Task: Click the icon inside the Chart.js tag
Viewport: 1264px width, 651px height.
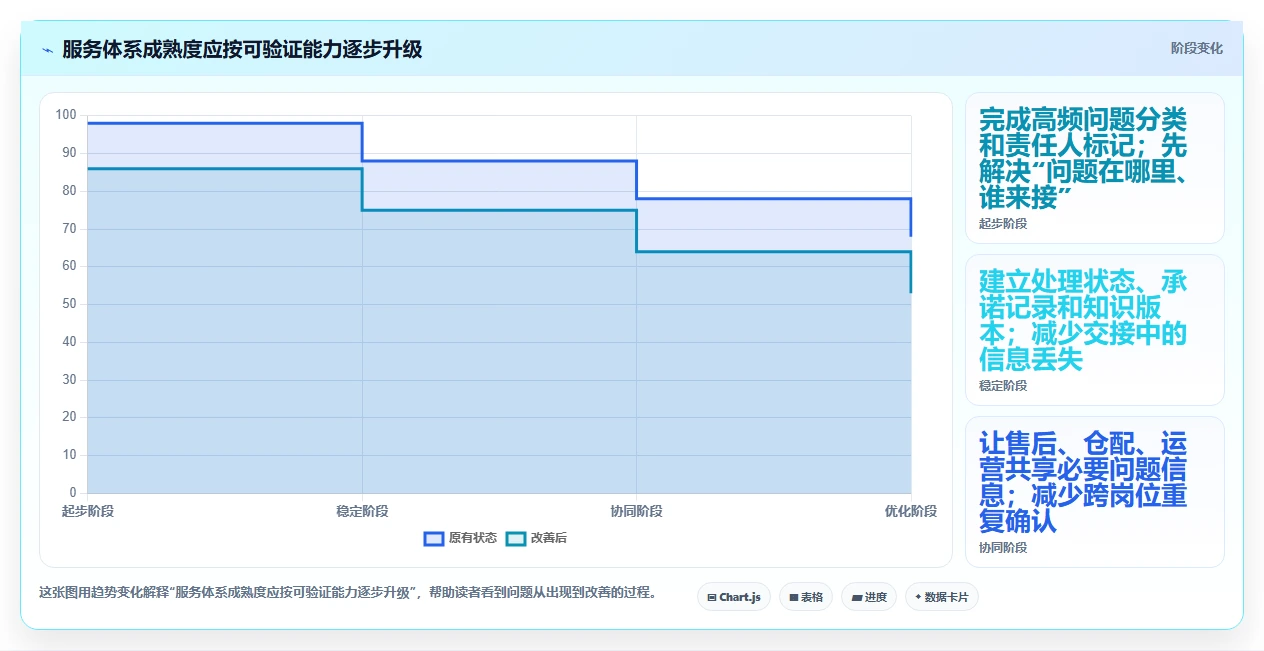Action: (711, 597)
